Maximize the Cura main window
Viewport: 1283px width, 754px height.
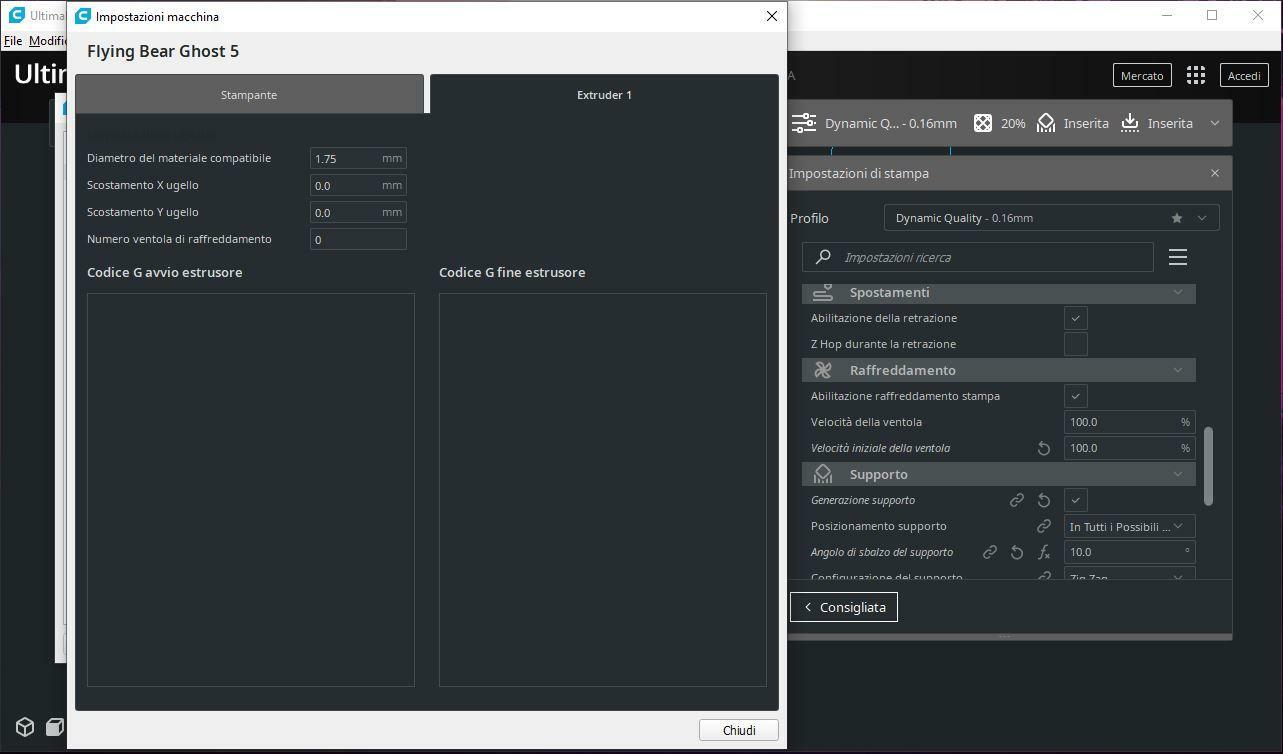[1212, 15]
